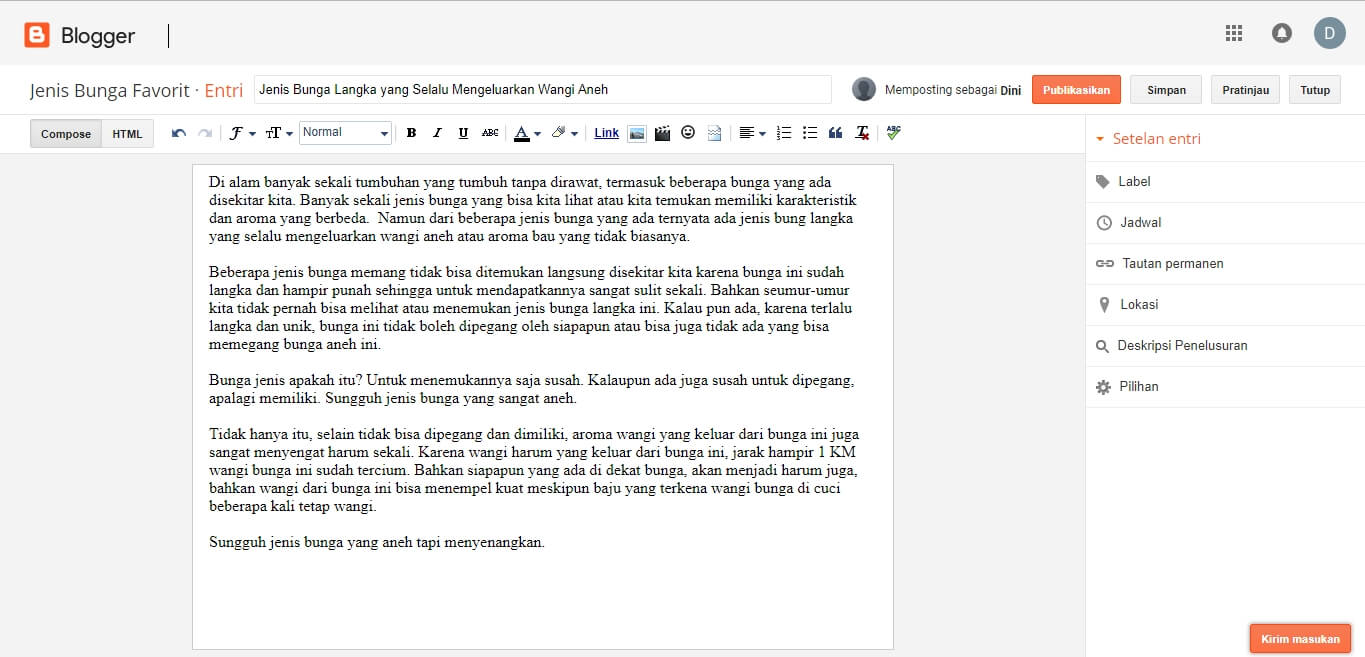The image size is (1365, 657).
Task: Undo the last editing action
Action: pos(180,132)
